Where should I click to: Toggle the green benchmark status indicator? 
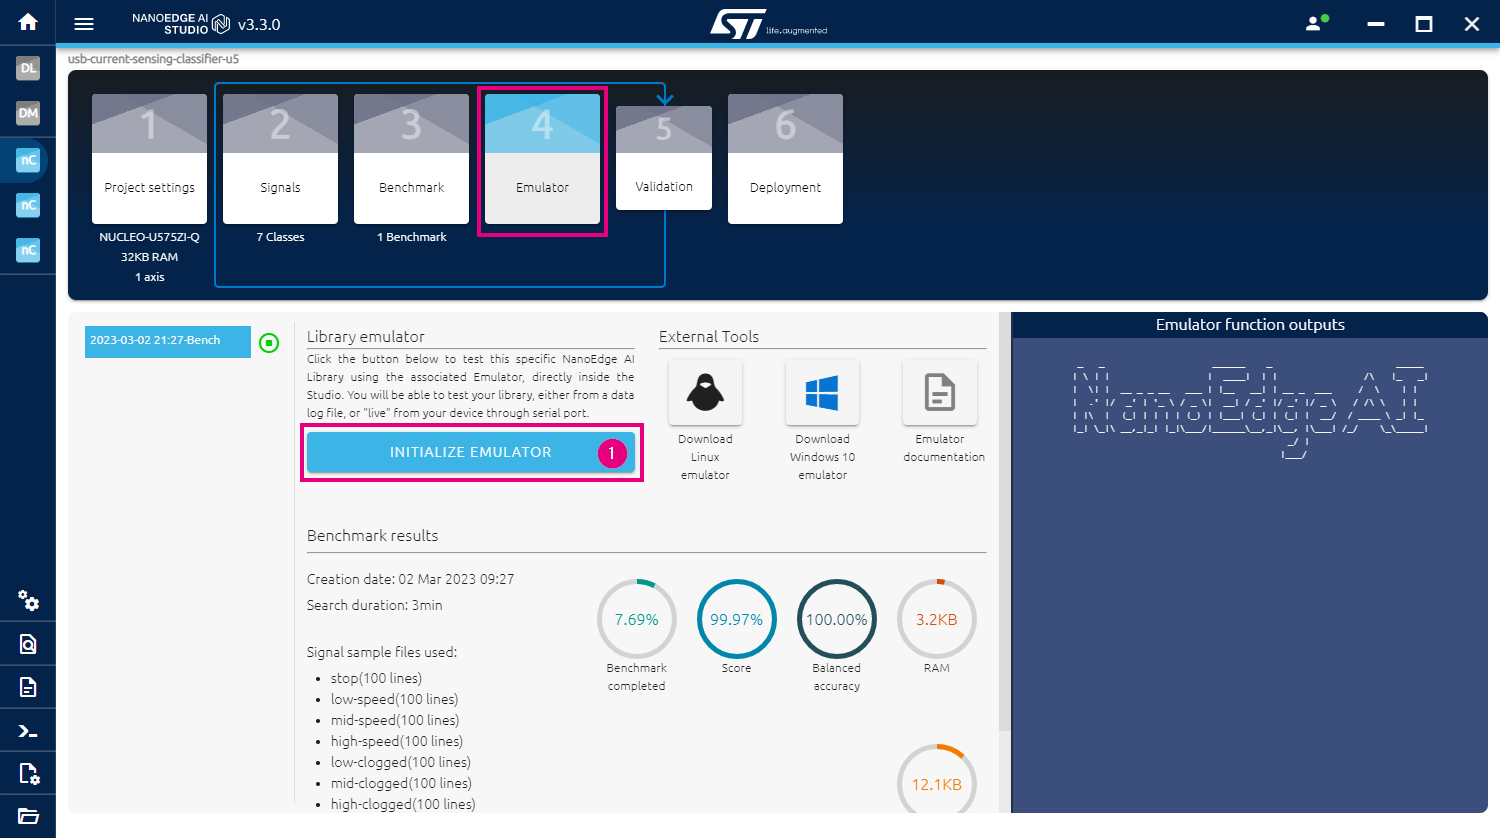[269, 343]
